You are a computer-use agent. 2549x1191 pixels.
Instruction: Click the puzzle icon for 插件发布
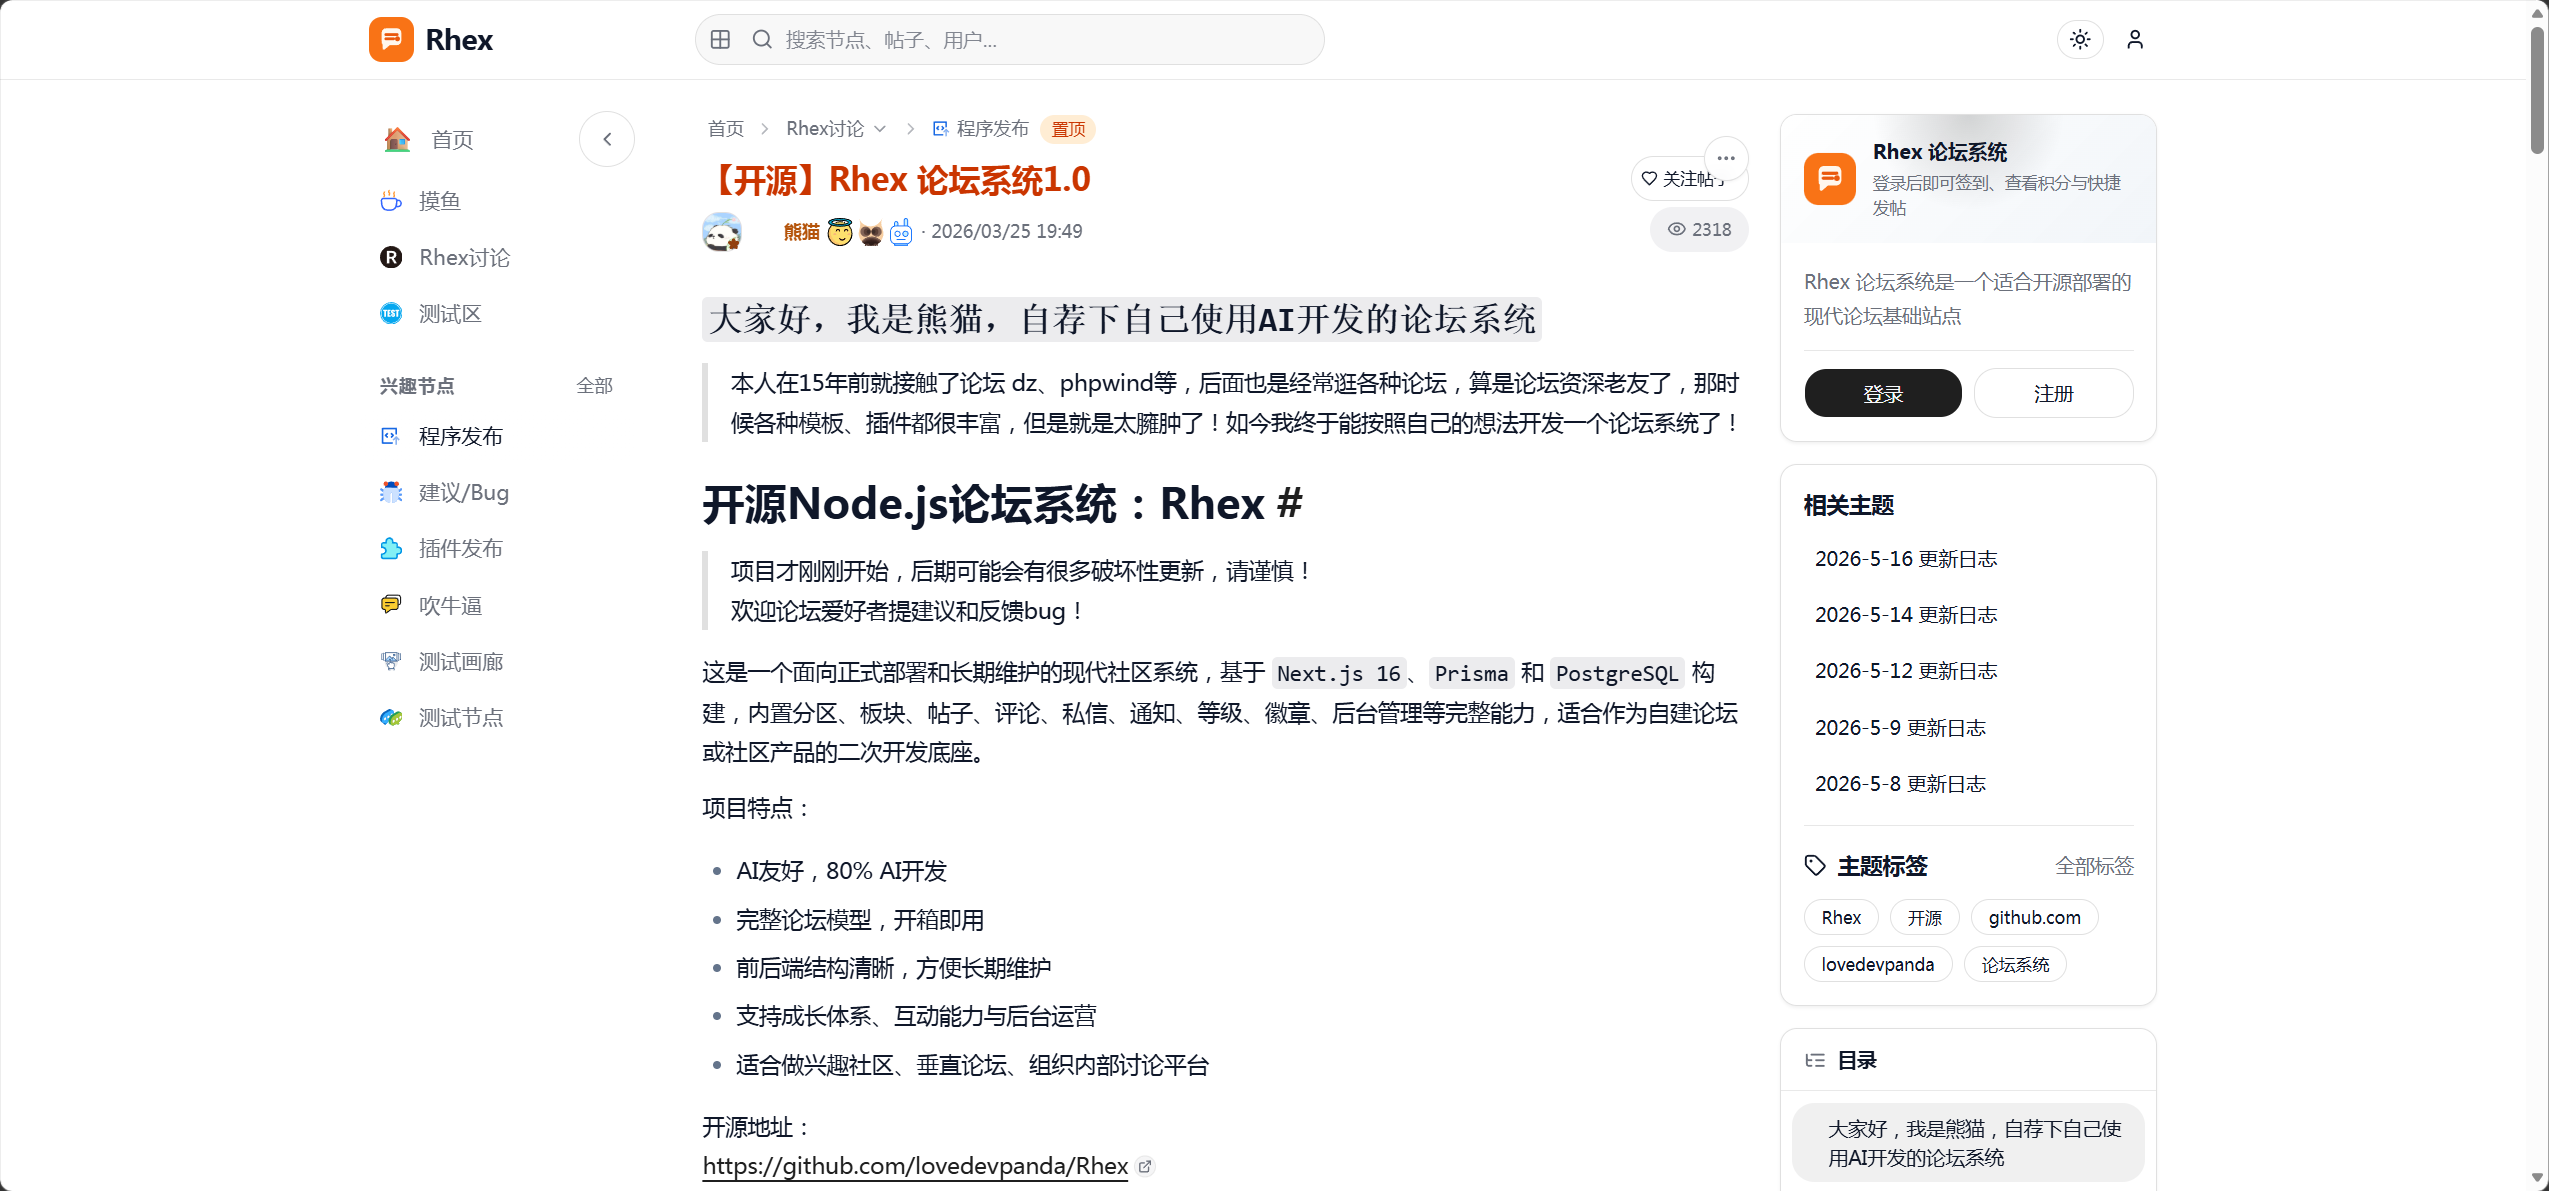[x=391, y=549]
